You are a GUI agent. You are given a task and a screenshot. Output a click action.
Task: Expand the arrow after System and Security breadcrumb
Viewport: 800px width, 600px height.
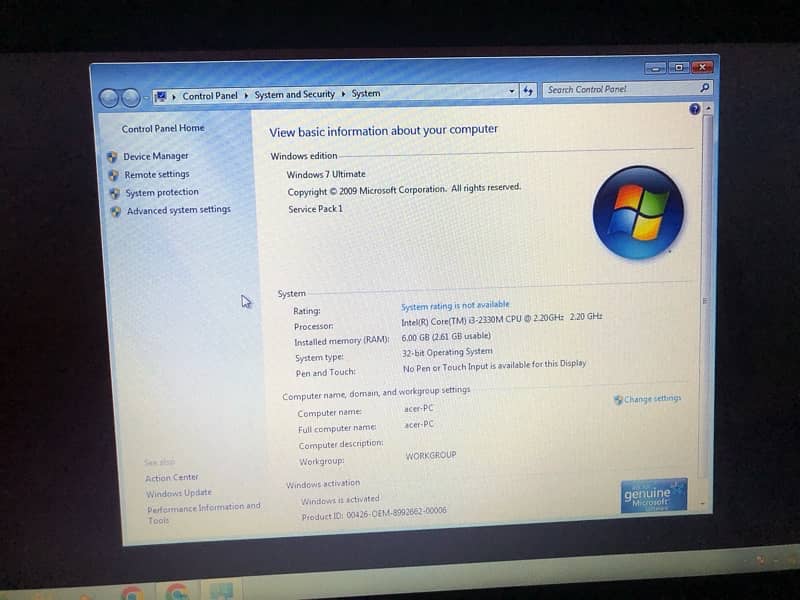(x=343, y=94)
